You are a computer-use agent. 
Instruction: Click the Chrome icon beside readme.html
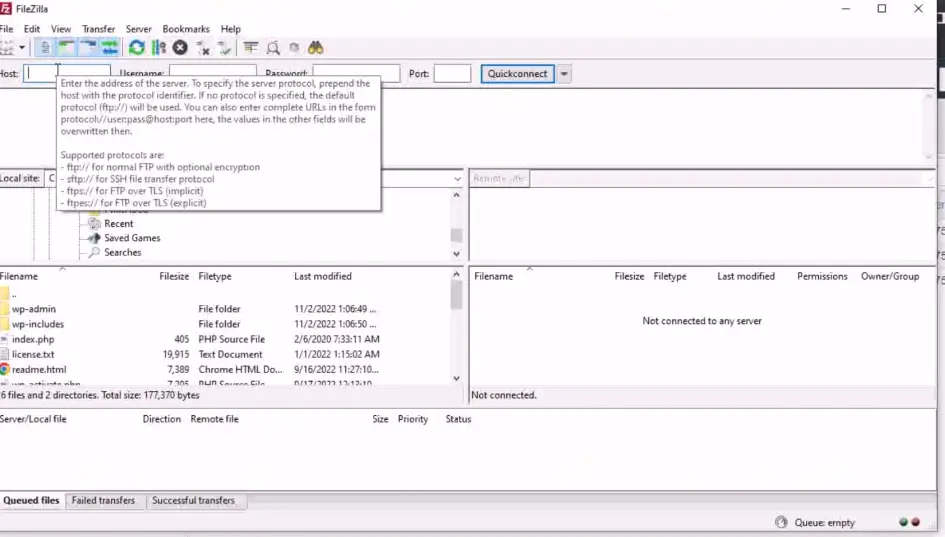(x=5, y=369)
